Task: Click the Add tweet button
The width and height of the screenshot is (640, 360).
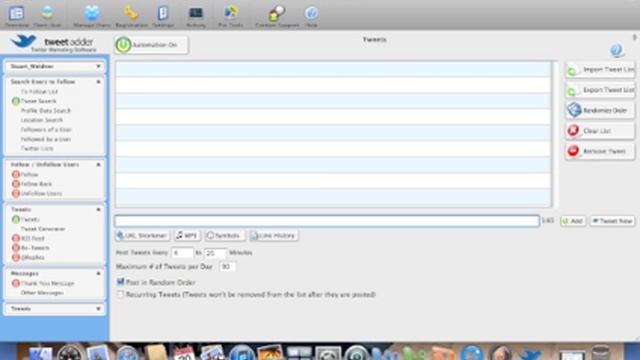Action: coord(573,221)
